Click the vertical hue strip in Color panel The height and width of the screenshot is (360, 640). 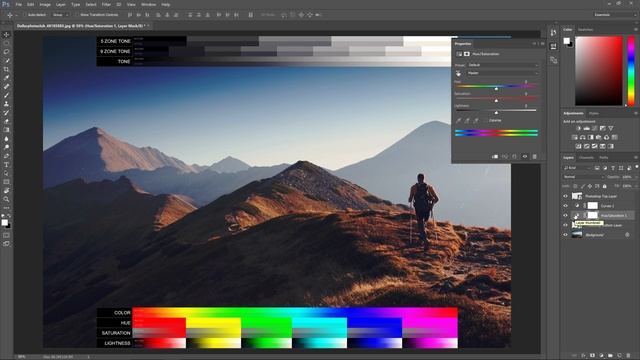[631, 71]
